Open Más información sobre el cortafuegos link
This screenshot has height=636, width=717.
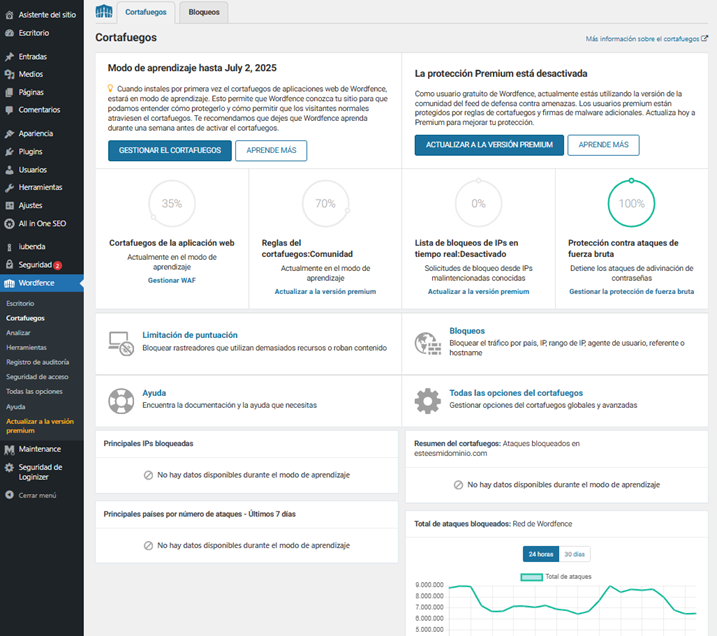[x=647, y=39]
